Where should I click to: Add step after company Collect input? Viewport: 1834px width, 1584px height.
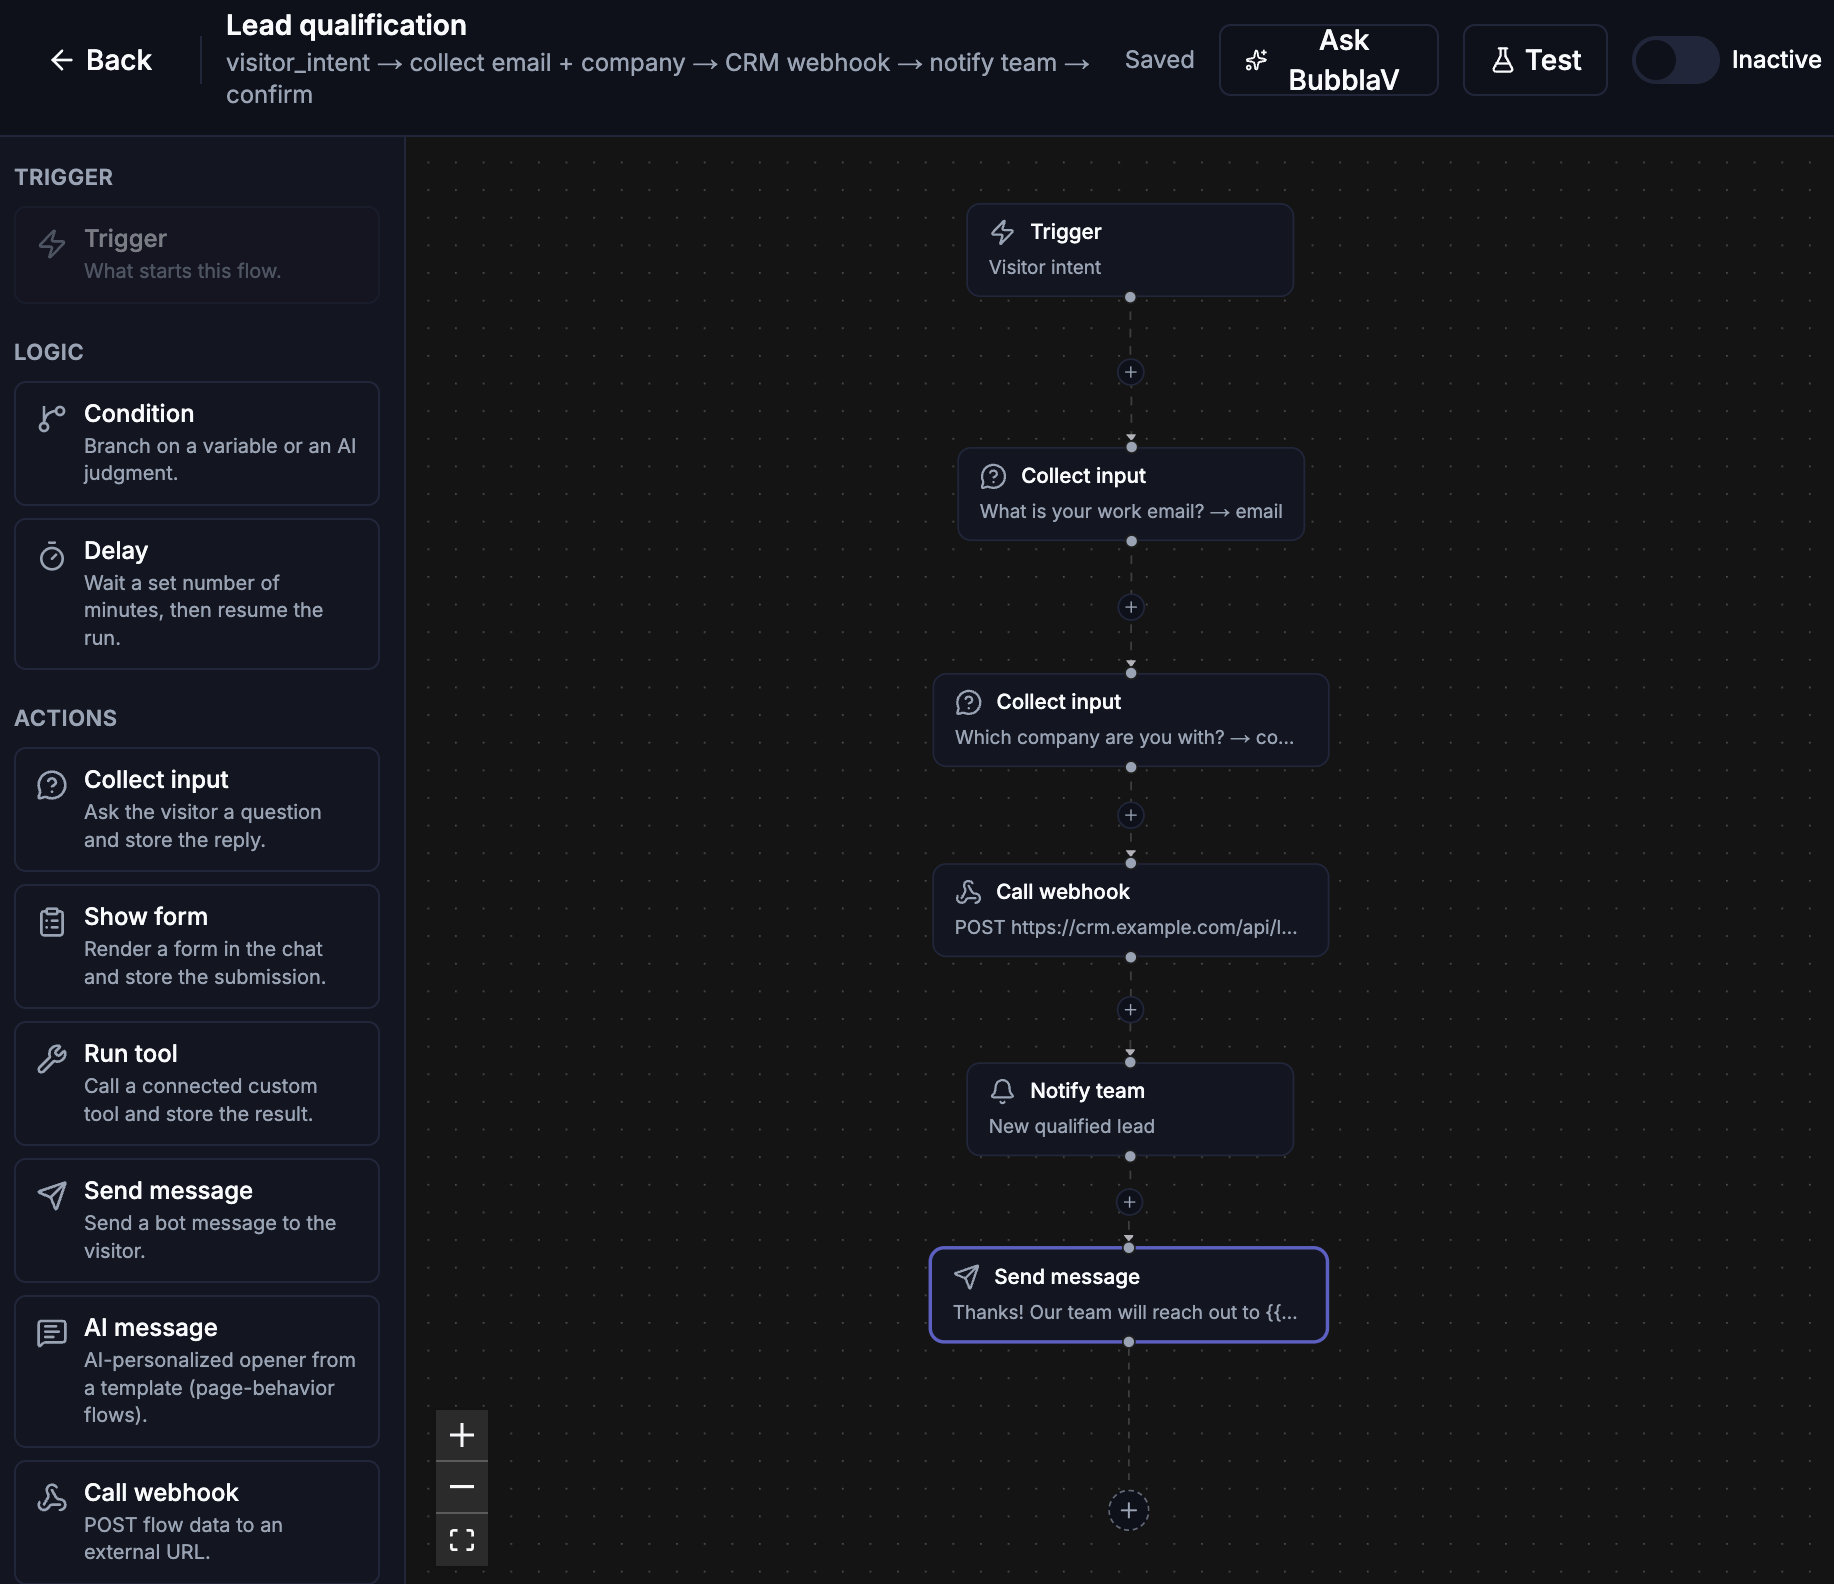point(1131,815)
